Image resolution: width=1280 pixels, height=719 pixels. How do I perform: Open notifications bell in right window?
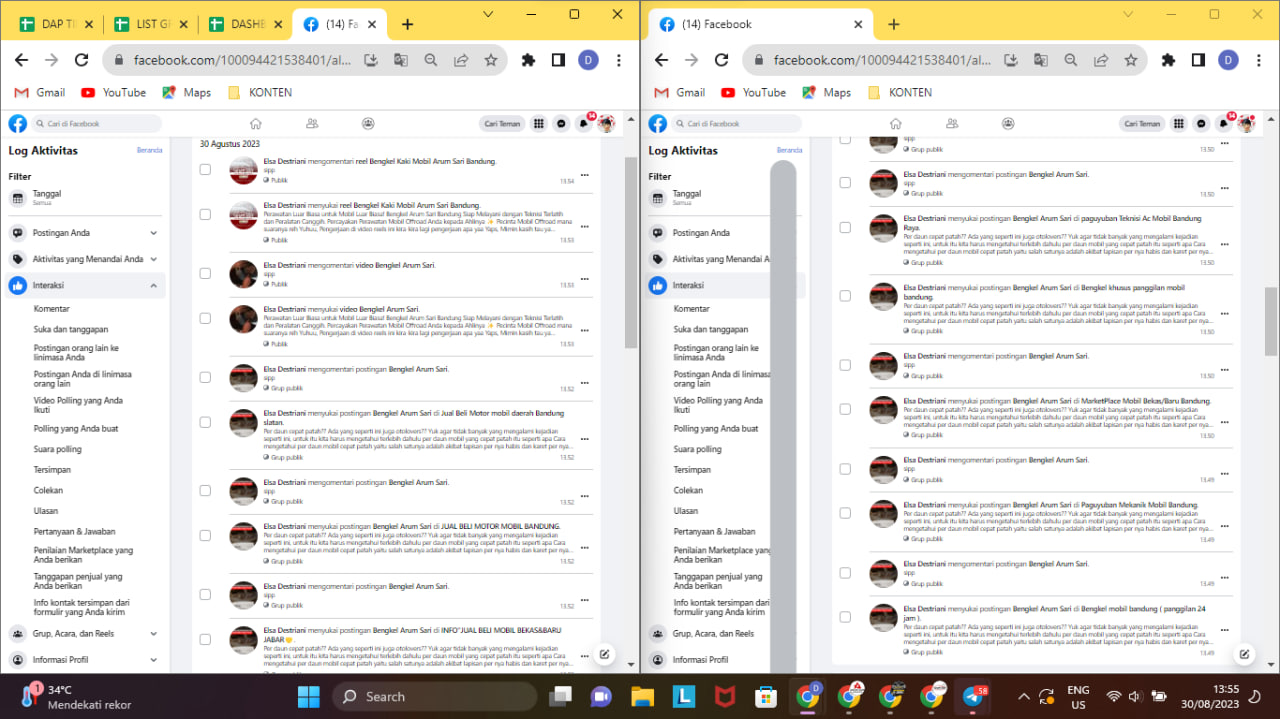click(1224, 124)
